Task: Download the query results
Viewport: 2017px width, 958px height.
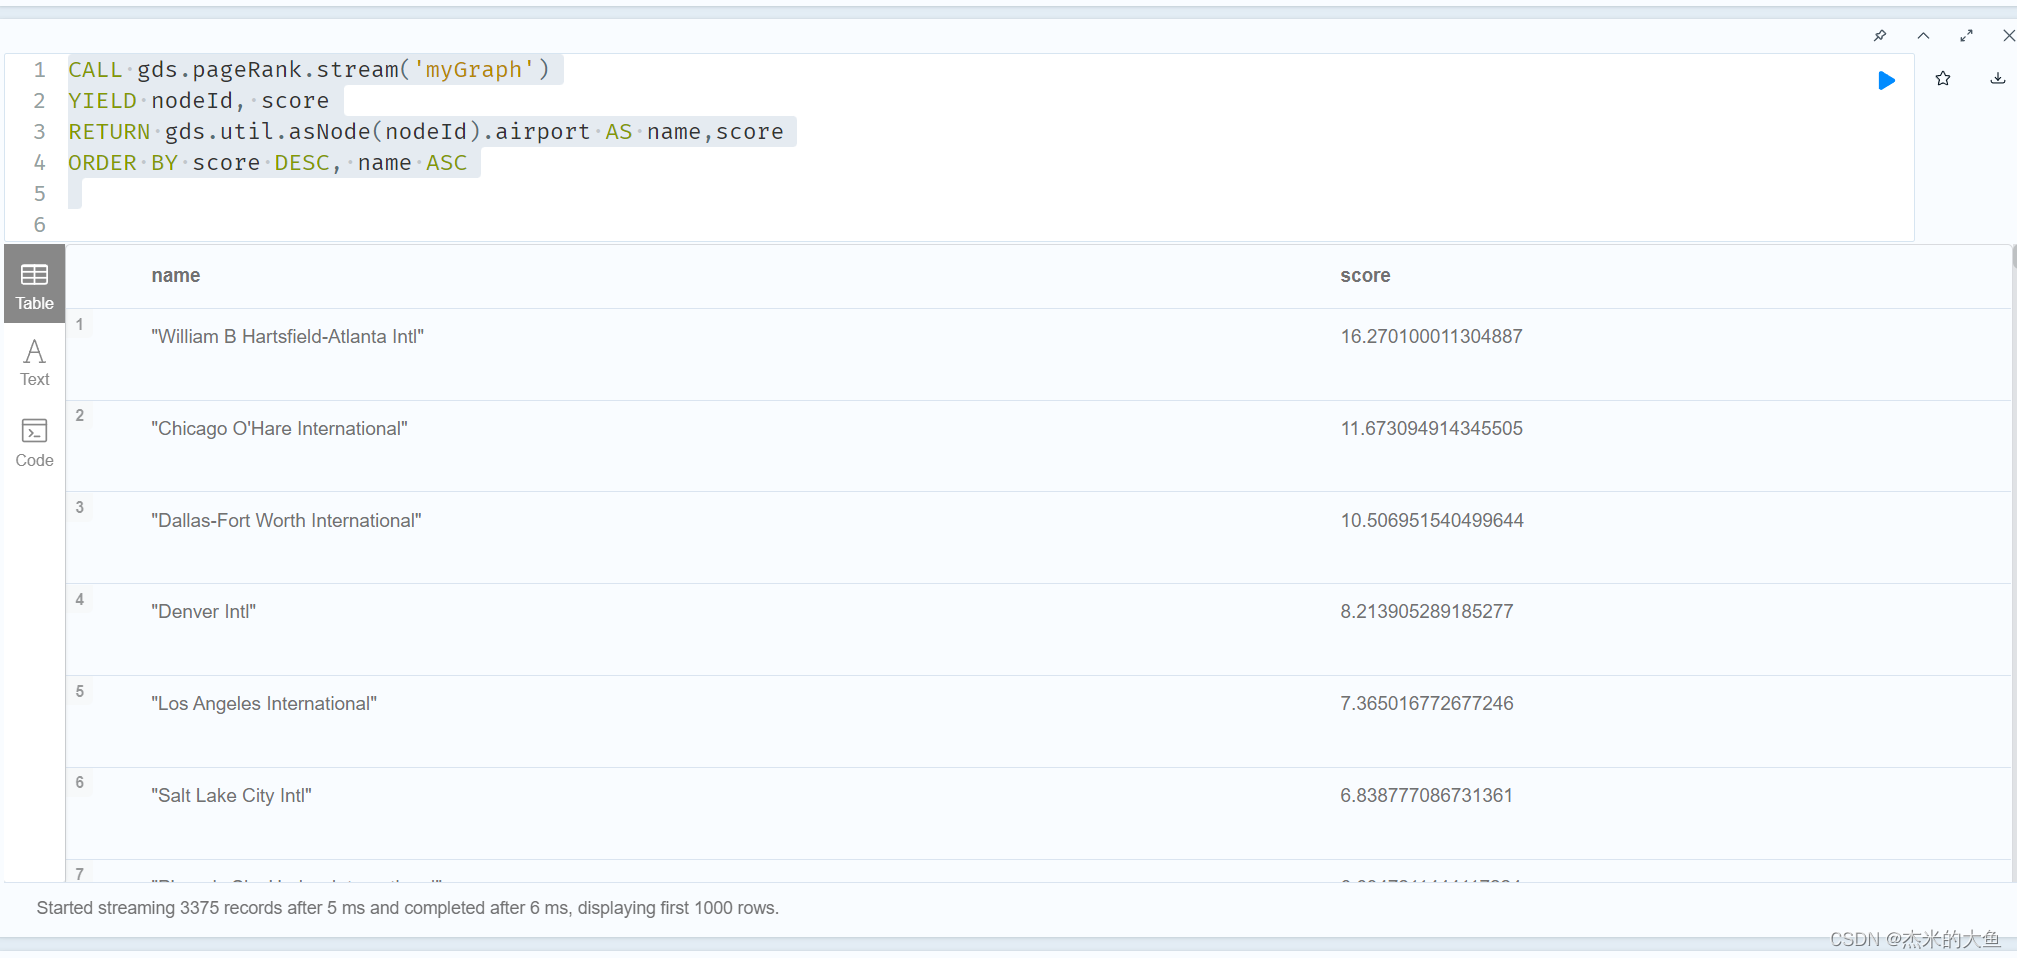Action: coord(1997,78)
